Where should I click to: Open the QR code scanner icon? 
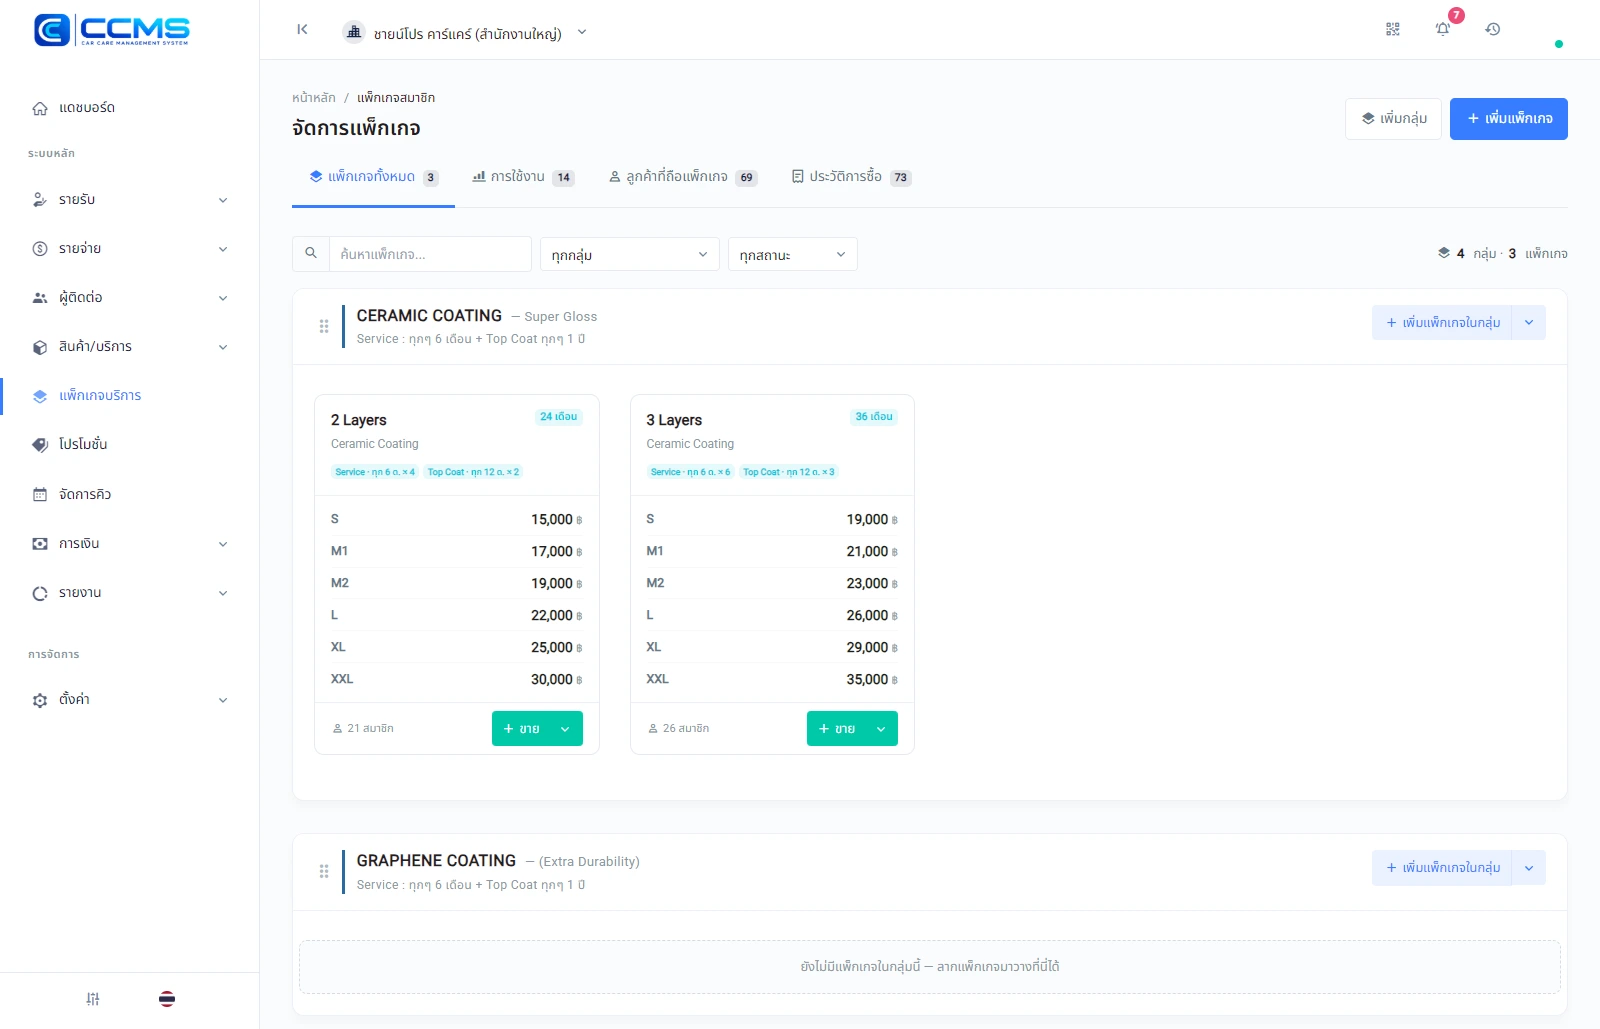pyautogui.click(x=1393, y=29)
